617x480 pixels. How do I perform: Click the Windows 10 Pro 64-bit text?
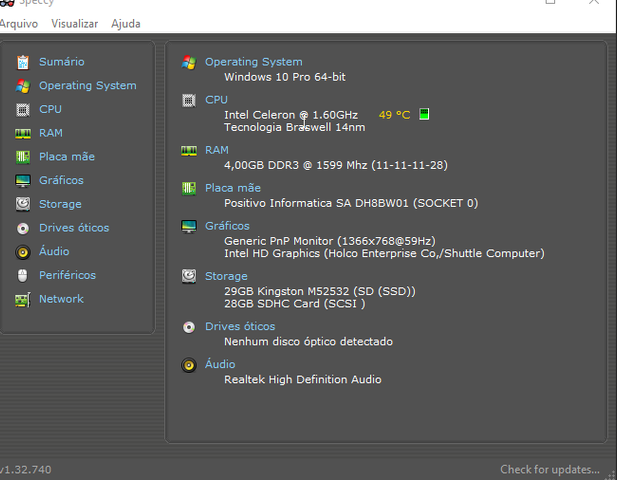[x=285, y=77]
